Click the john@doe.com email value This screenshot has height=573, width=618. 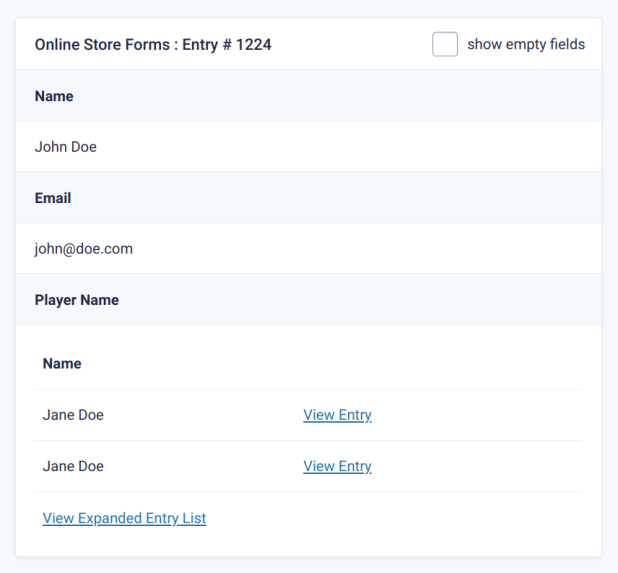point(84,249)
